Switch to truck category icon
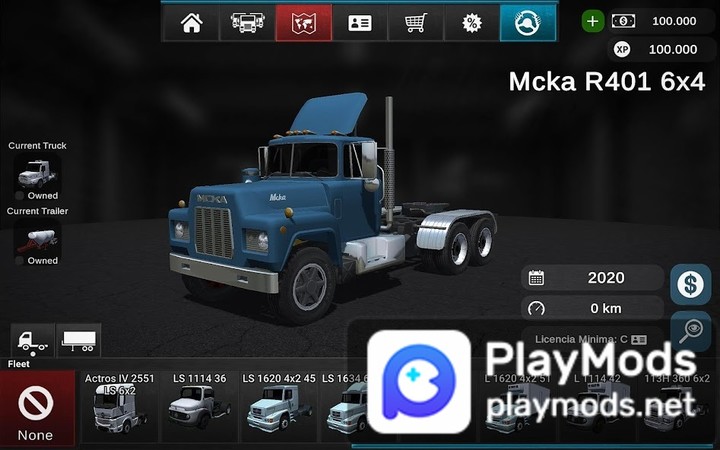The height and width of the screenshot is (450, 720). (x=33, y=341)
